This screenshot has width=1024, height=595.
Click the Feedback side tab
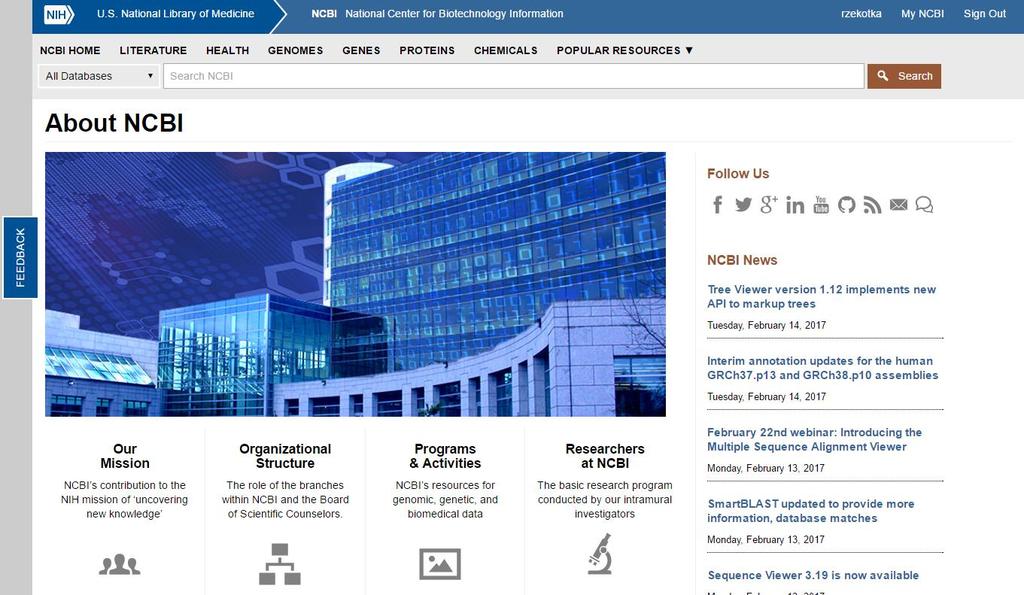[x=20, y=257]
